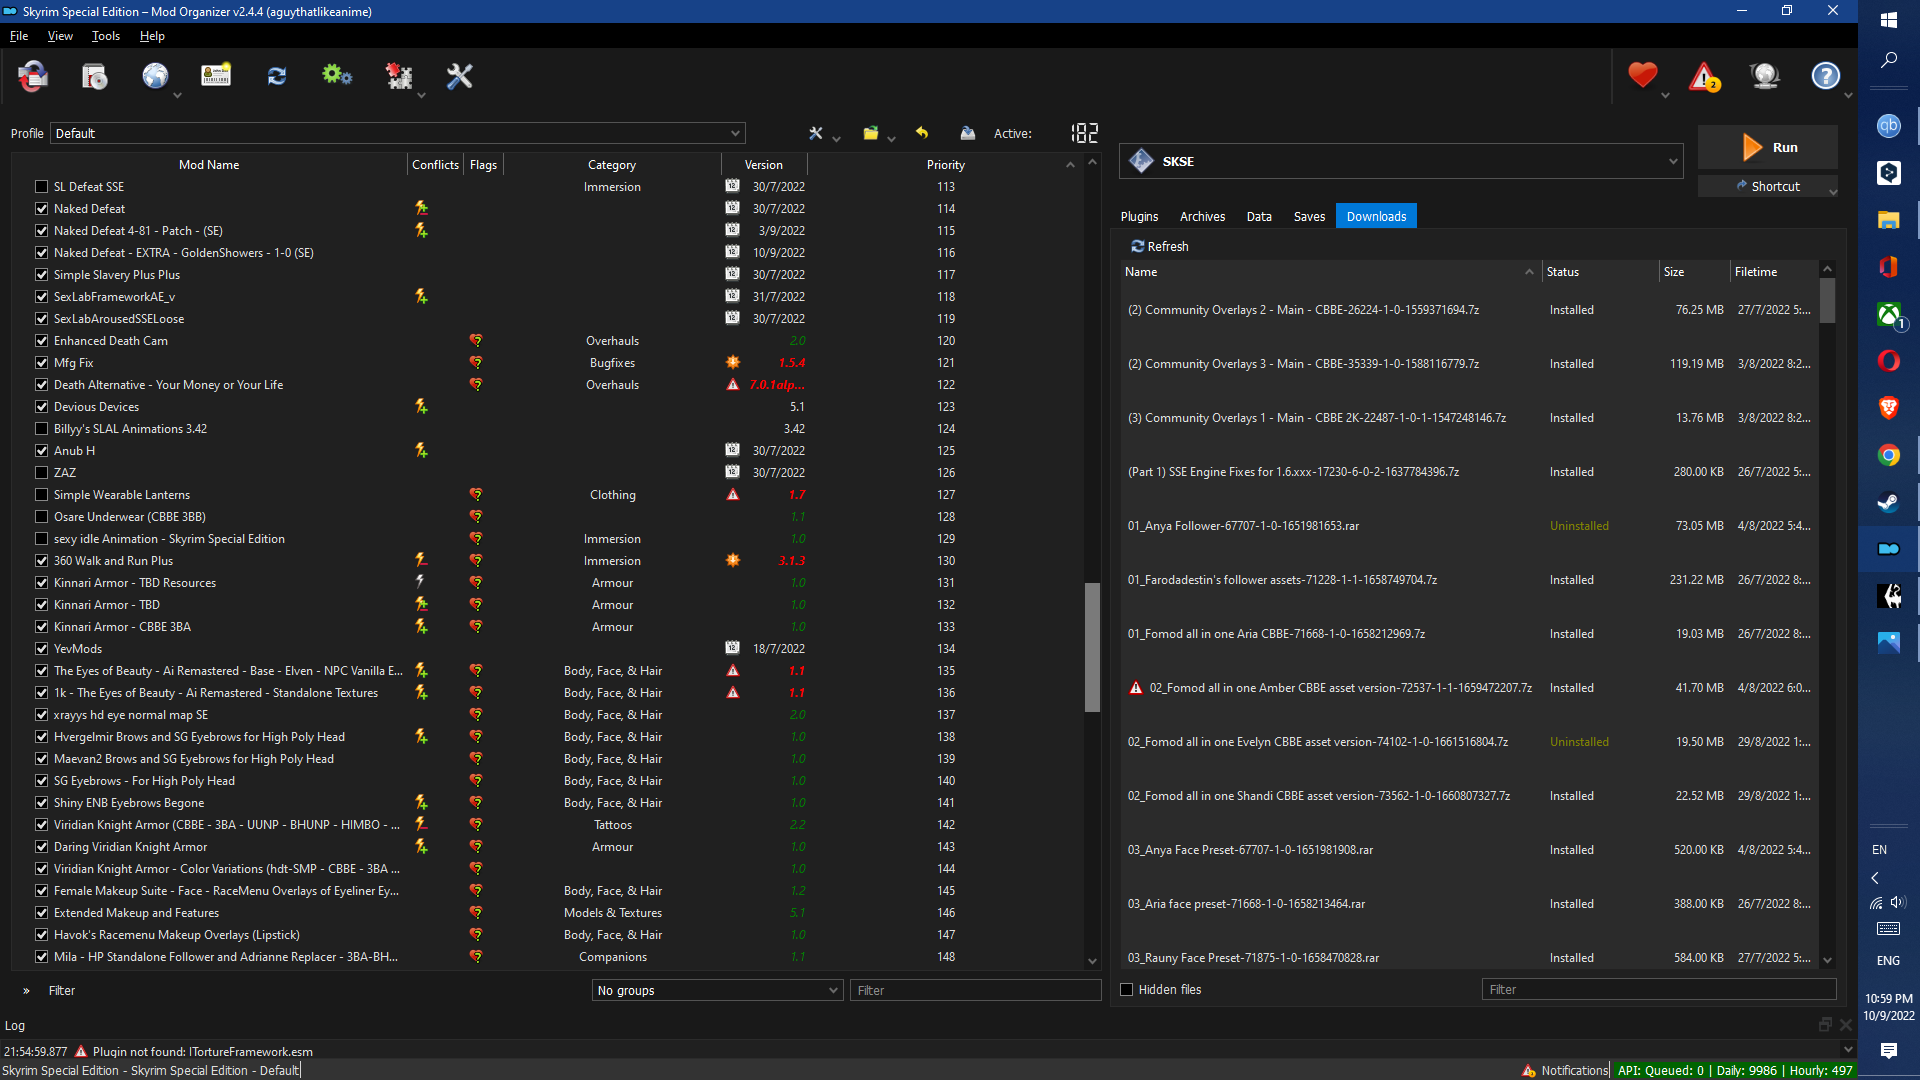The height and width of the screenshot is (1080, 1920).
Task: Enable the SL Defeat SSE mod
Action: pos(41,187)
